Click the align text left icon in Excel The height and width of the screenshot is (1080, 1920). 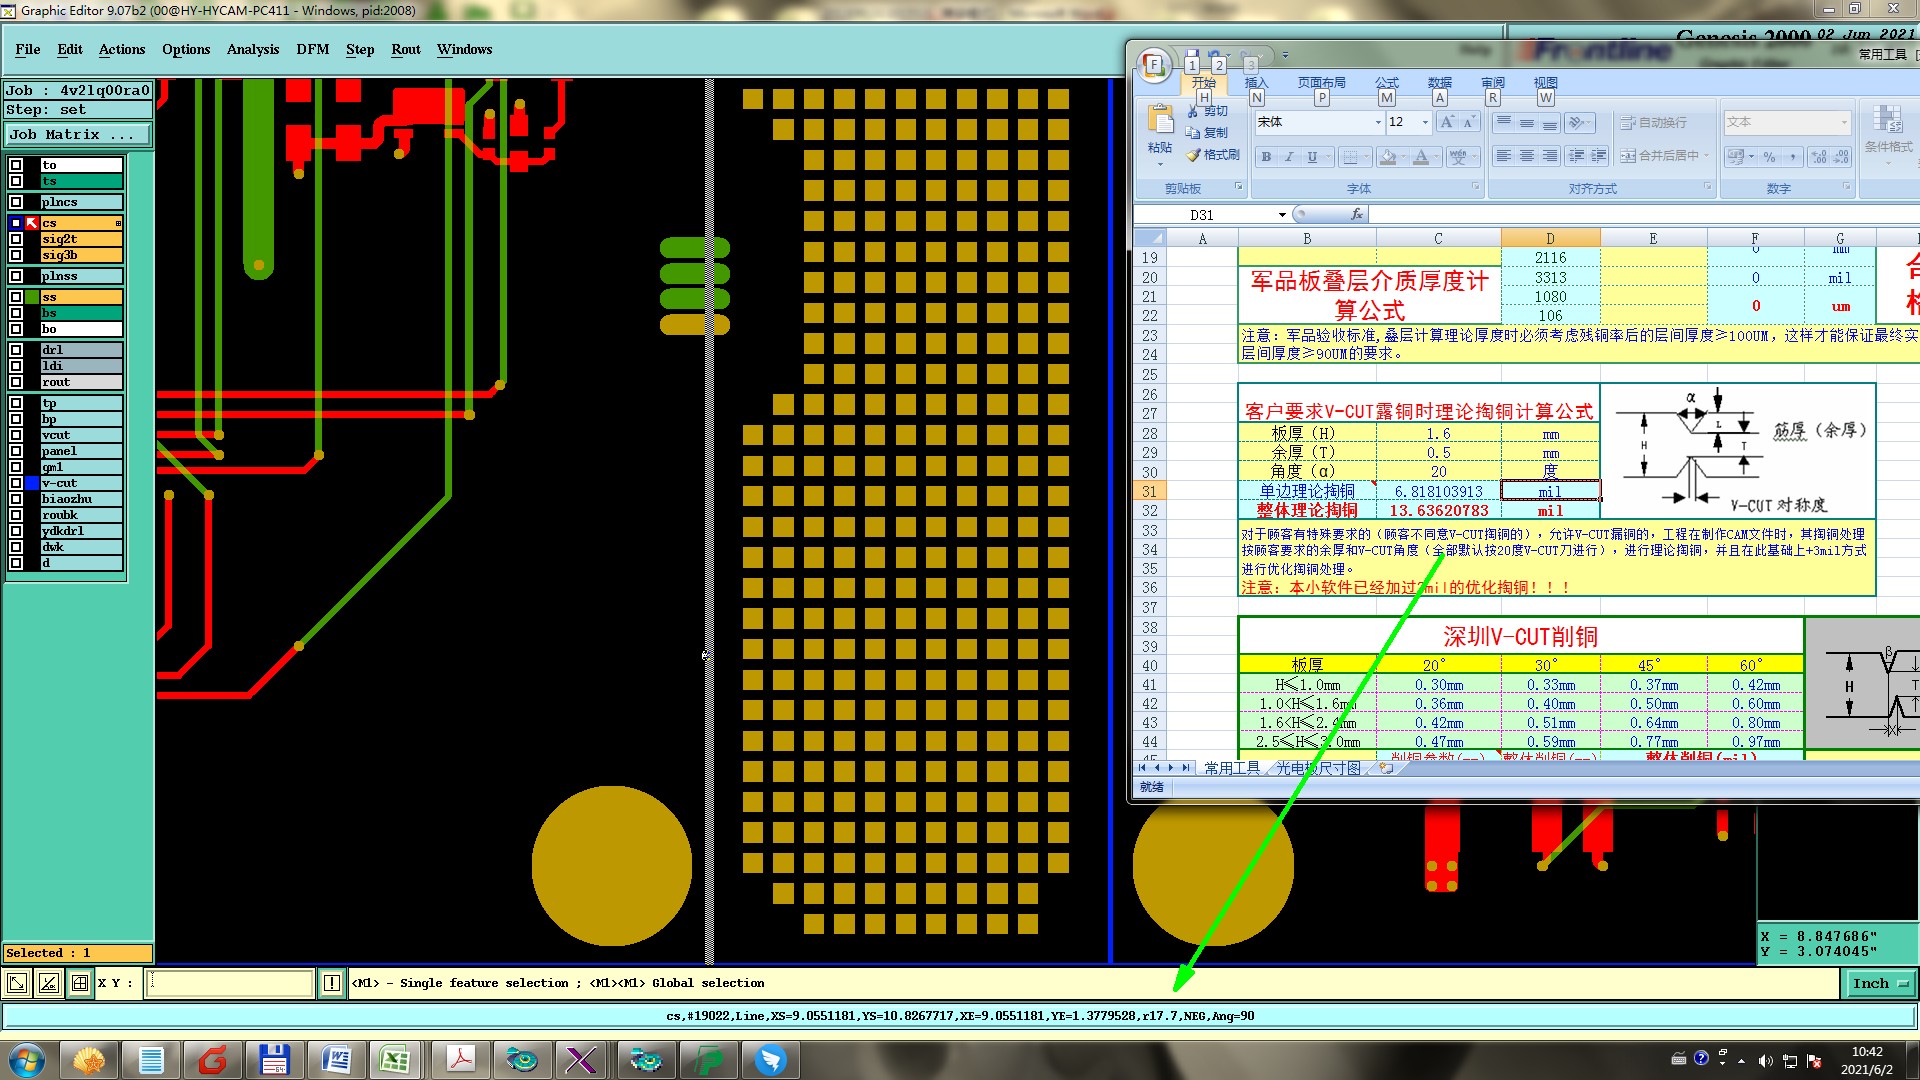click(x=1503, y=156)
